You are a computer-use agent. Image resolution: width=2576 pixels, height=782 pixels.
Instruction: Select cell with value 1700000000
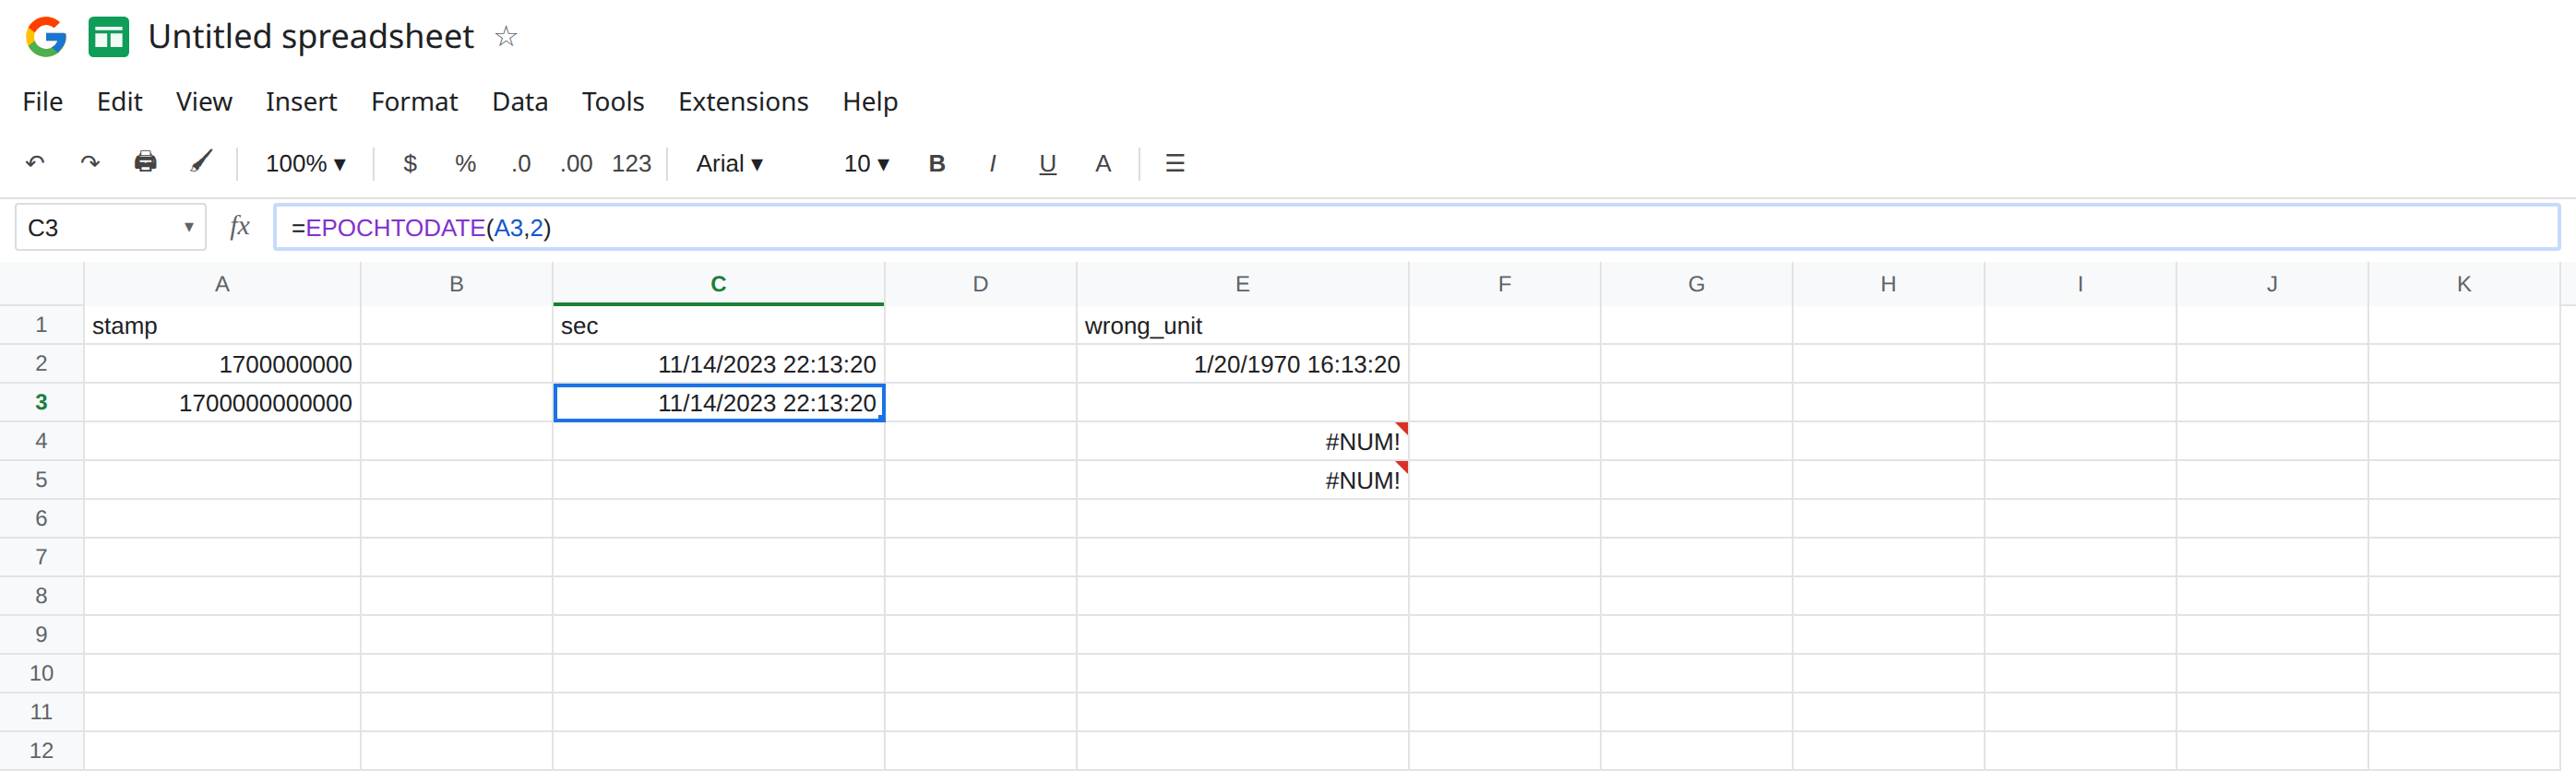[222, 364]
